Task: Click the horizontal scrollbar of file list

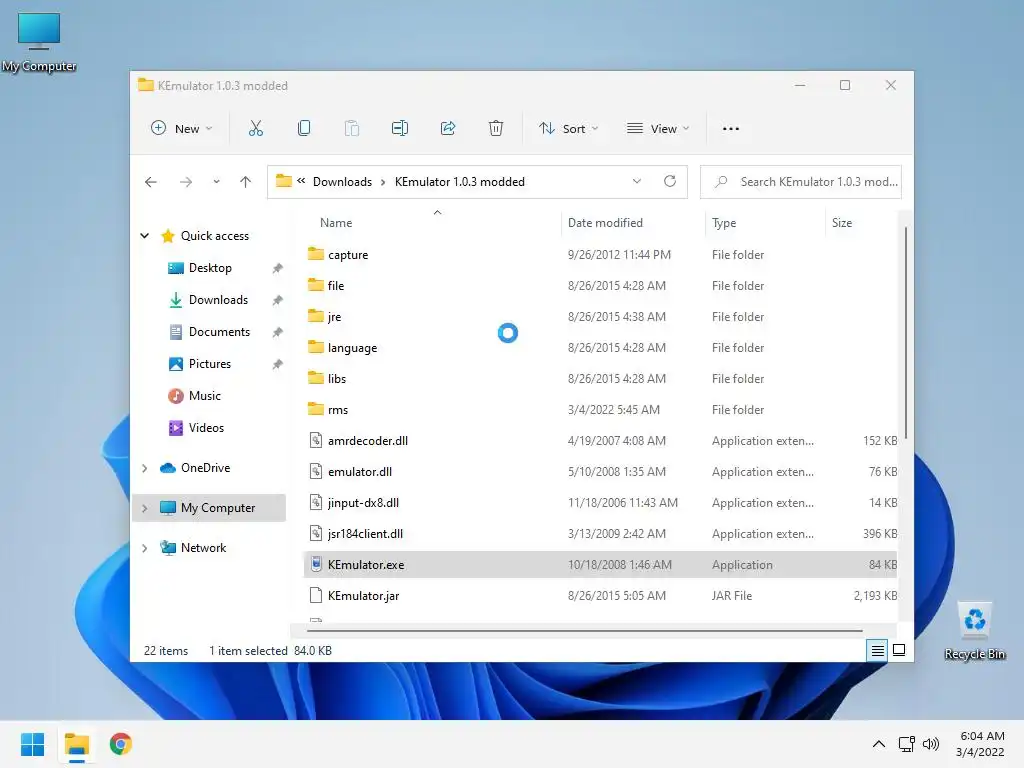Action: (x=584, y=631)
